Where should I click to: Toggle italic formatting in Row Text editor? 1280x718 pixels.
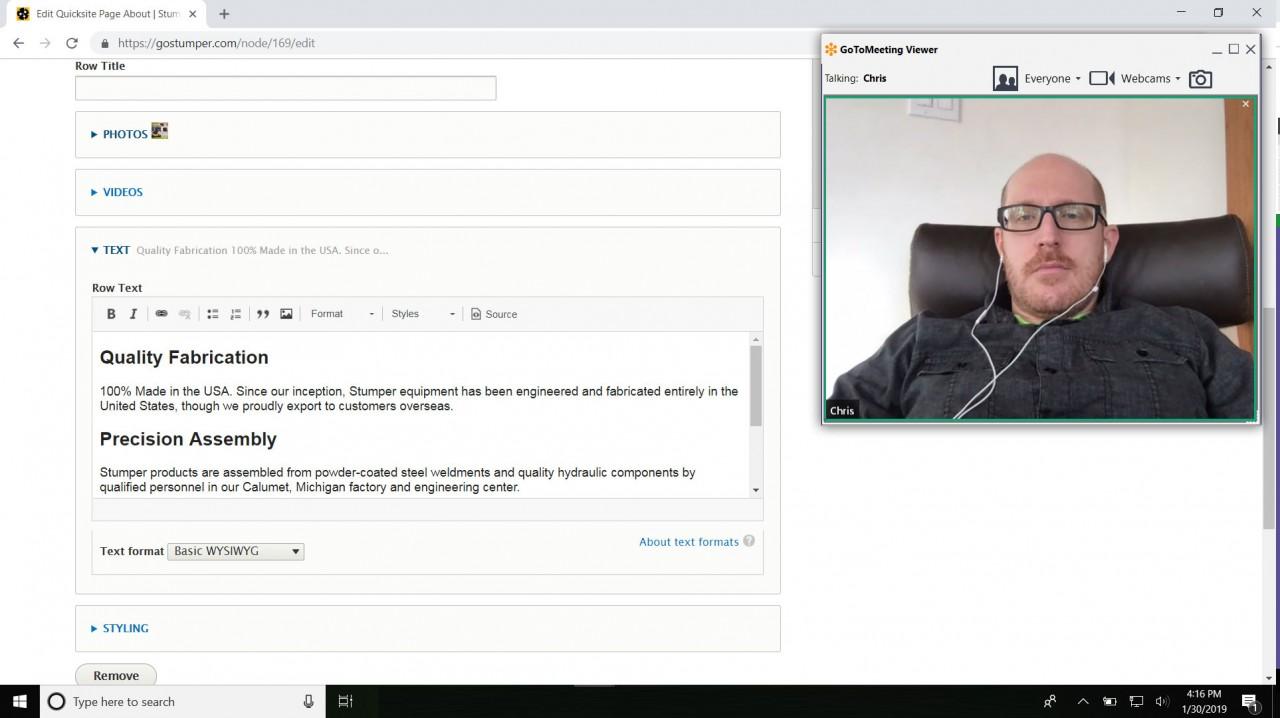click(133, 314)
